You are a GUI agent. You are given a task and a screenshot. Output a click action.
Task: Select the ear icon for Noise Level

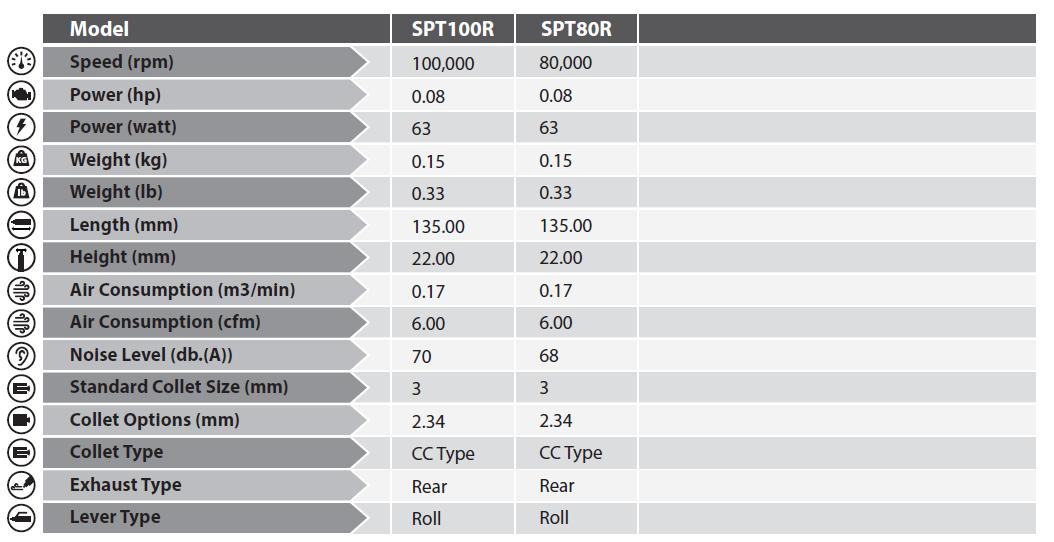pyautogui.click(x=21, y=355)
